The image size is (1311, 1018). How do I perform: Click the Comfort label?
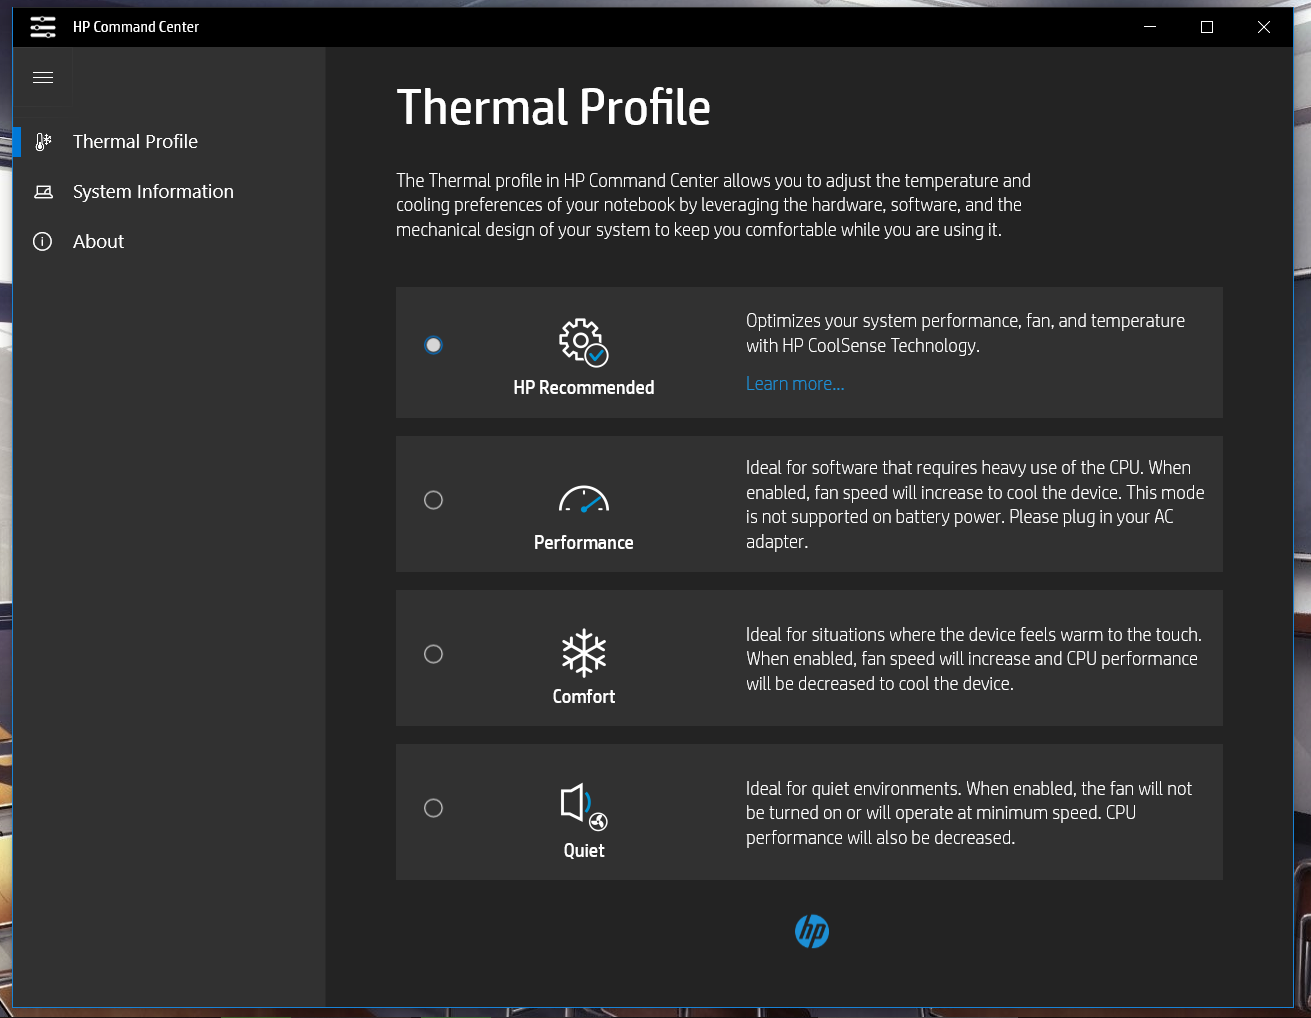pyautogui.click(x=584, y=697)
